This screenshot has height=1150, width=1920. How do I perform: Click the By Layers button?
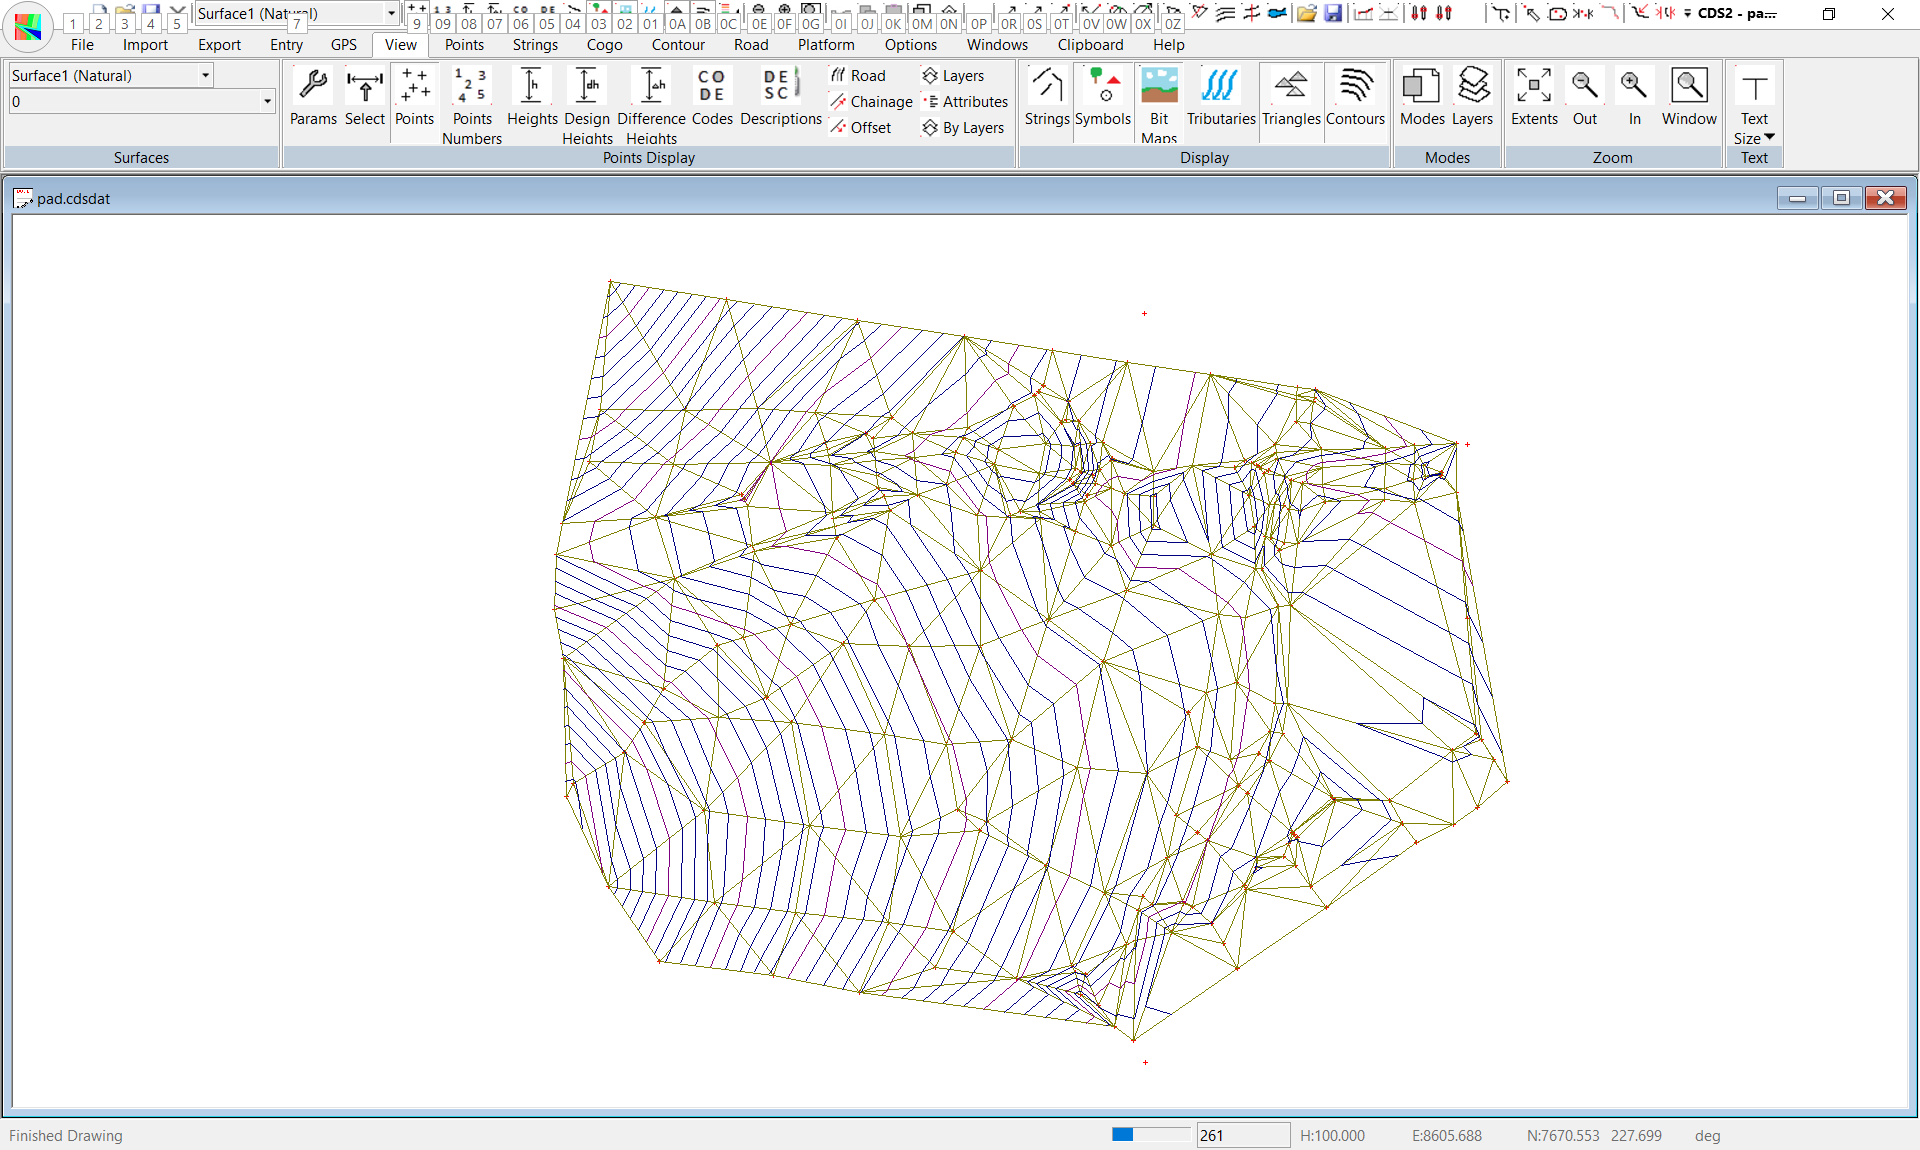(x=963, y=128)
